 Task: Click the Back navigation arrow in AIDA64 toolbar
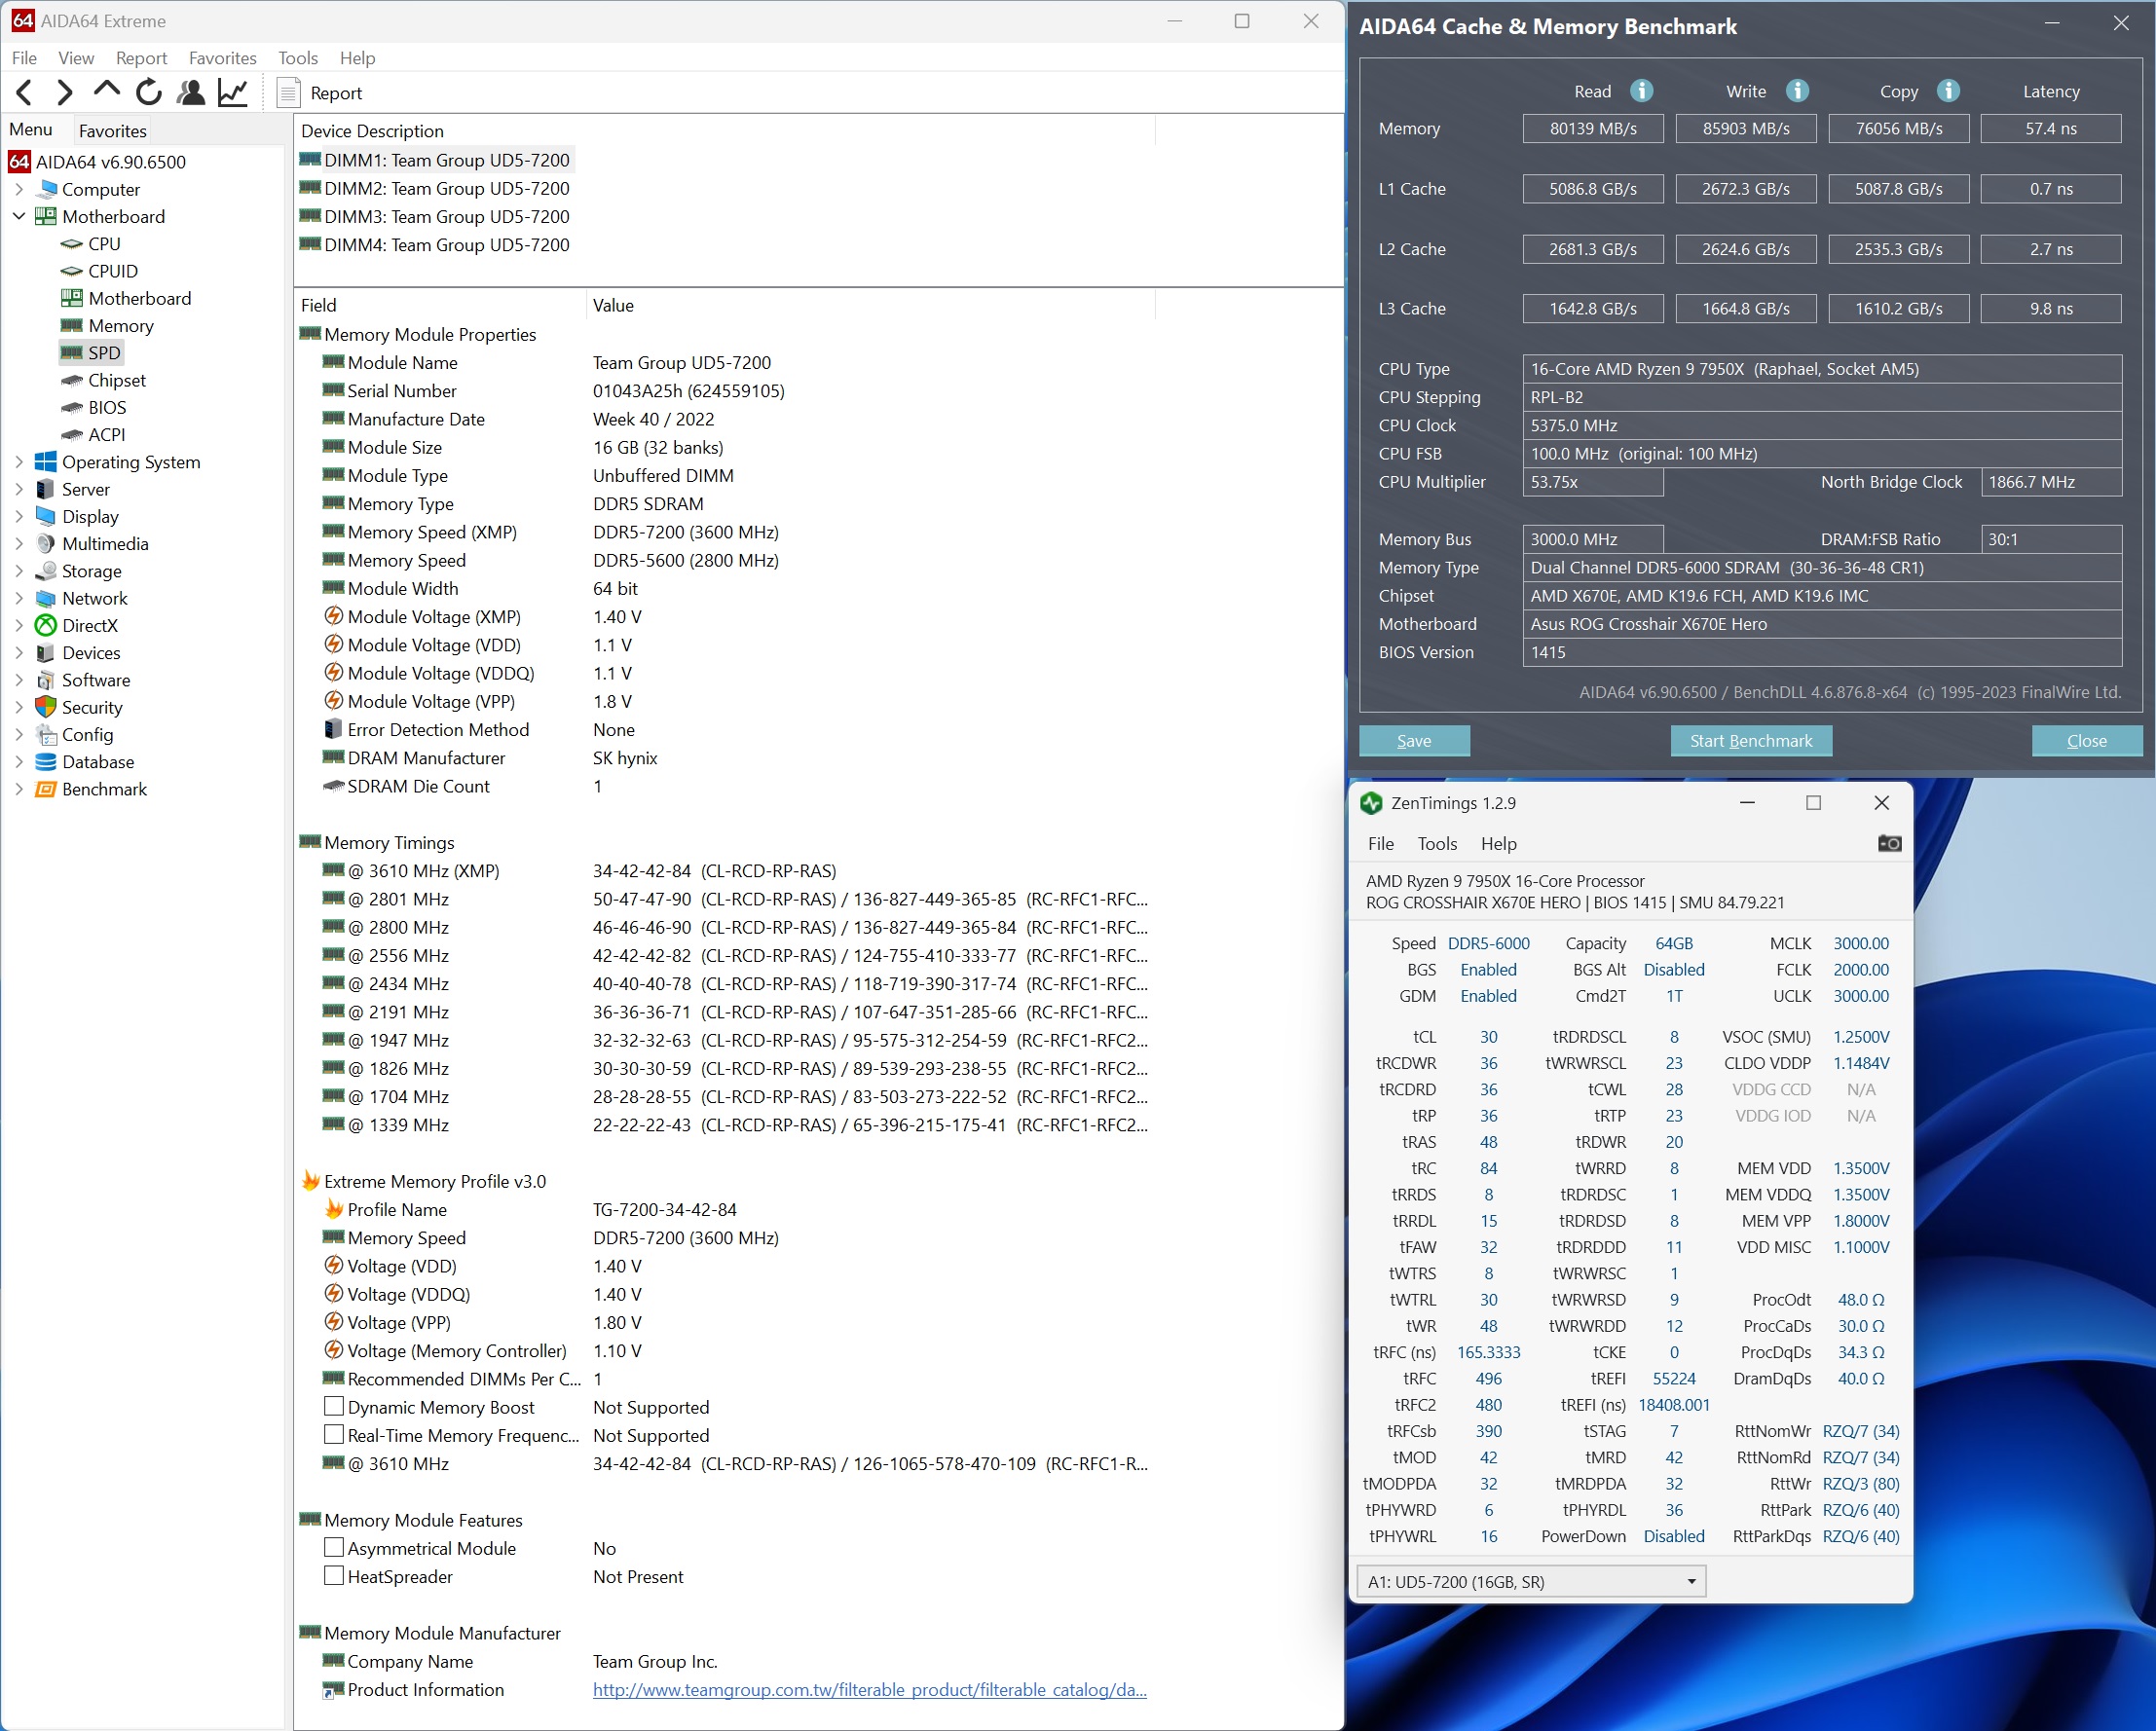[25, 93]
